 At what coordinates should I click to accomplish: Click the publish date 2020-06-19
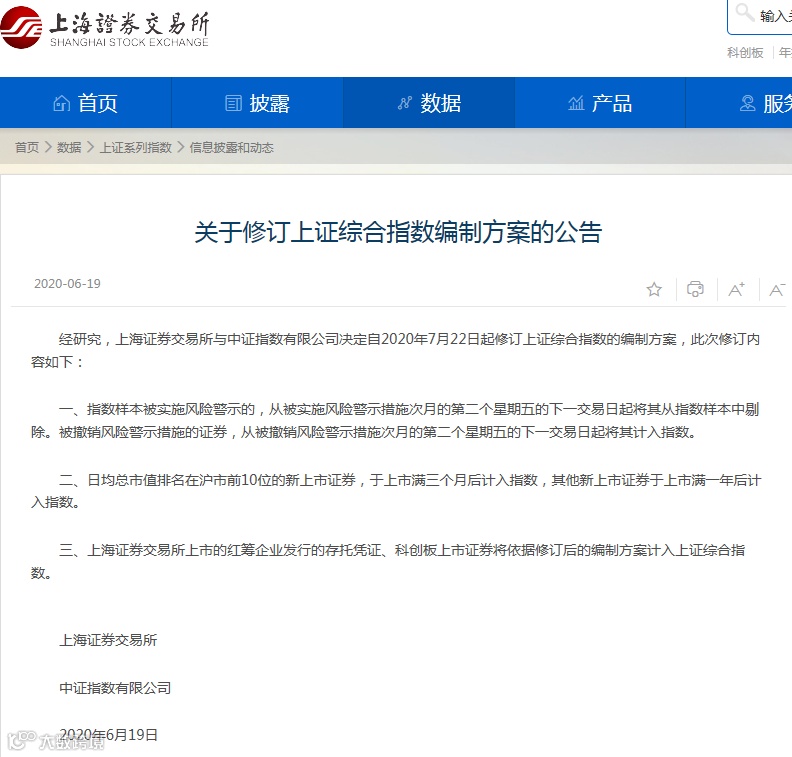click(67, 284)
